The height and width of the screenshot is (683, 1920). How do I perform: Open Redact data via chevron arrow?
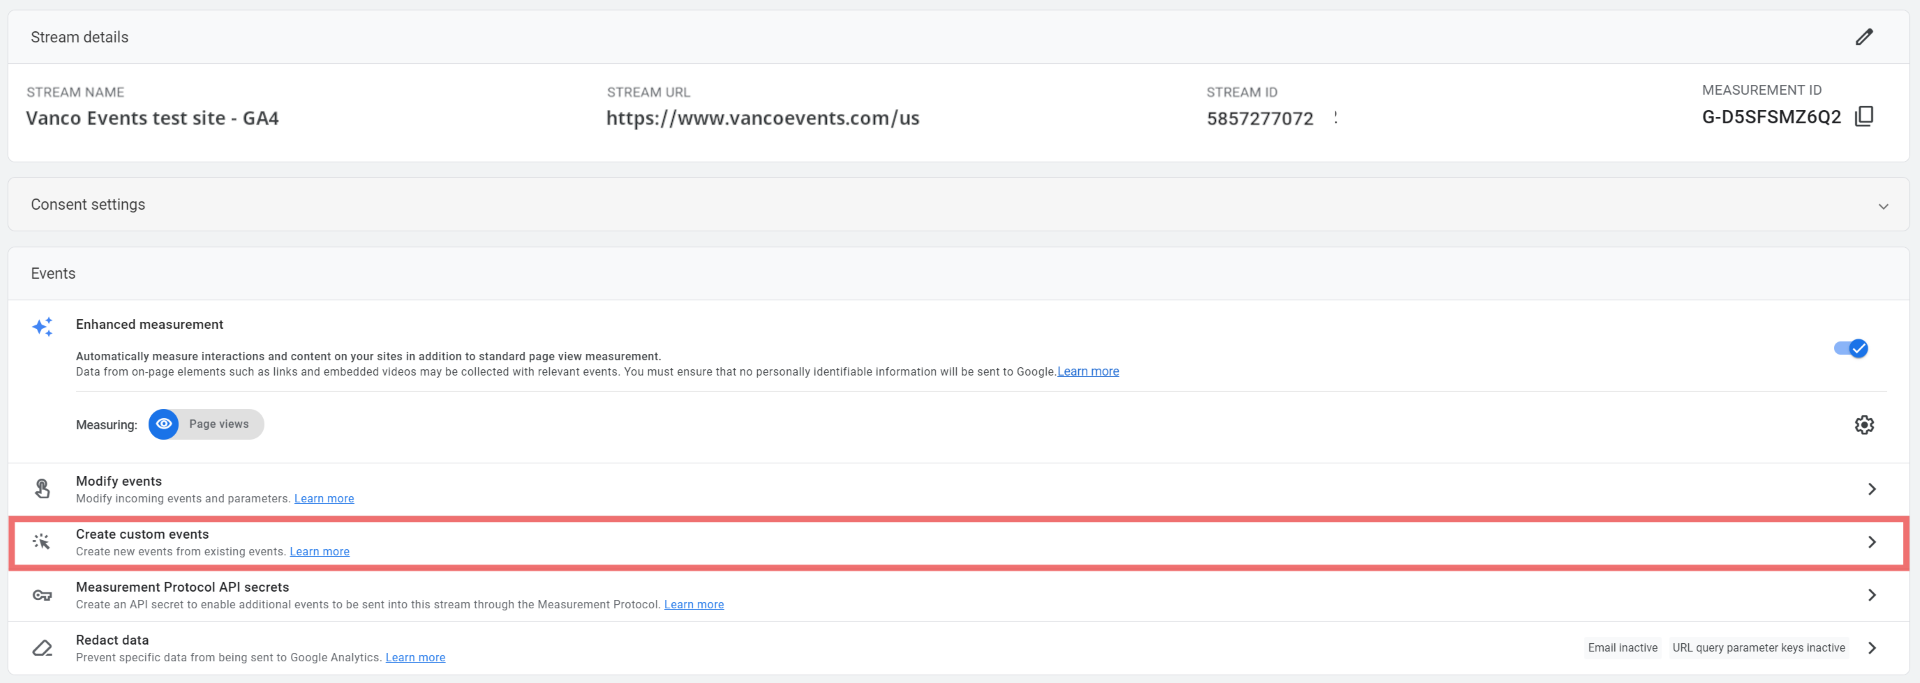pyautogui.click(x=1872, y=648)
